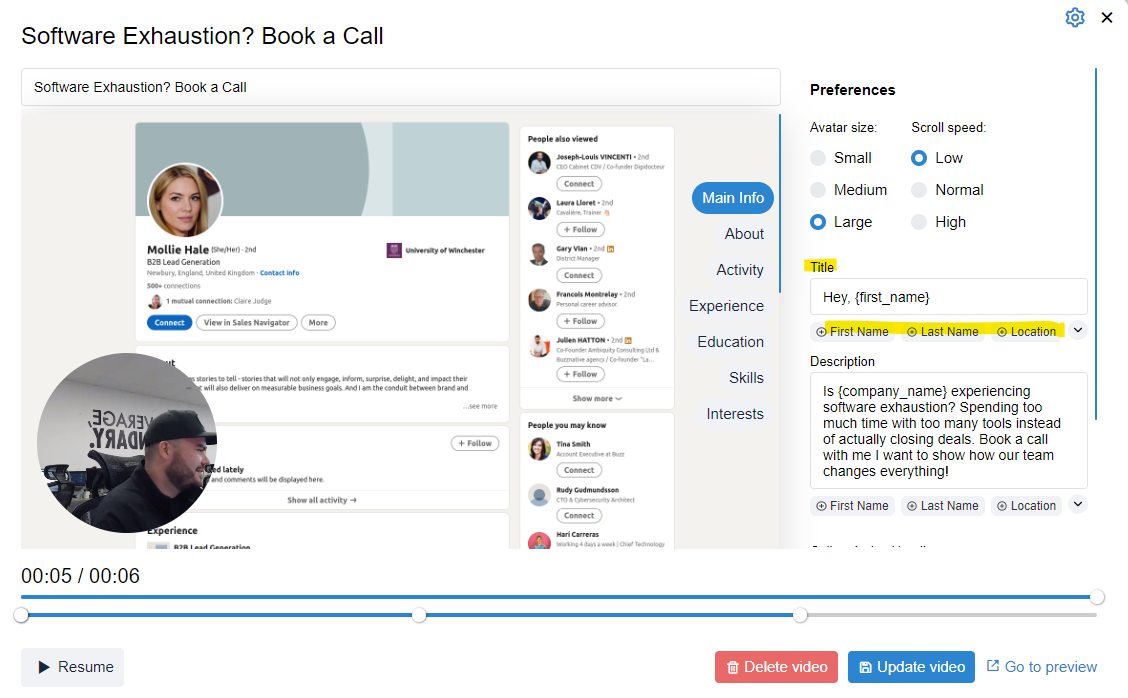Viewport: 1128px width, 698px height.
Task: Resume video playback
Action: (x=73, y=667)
